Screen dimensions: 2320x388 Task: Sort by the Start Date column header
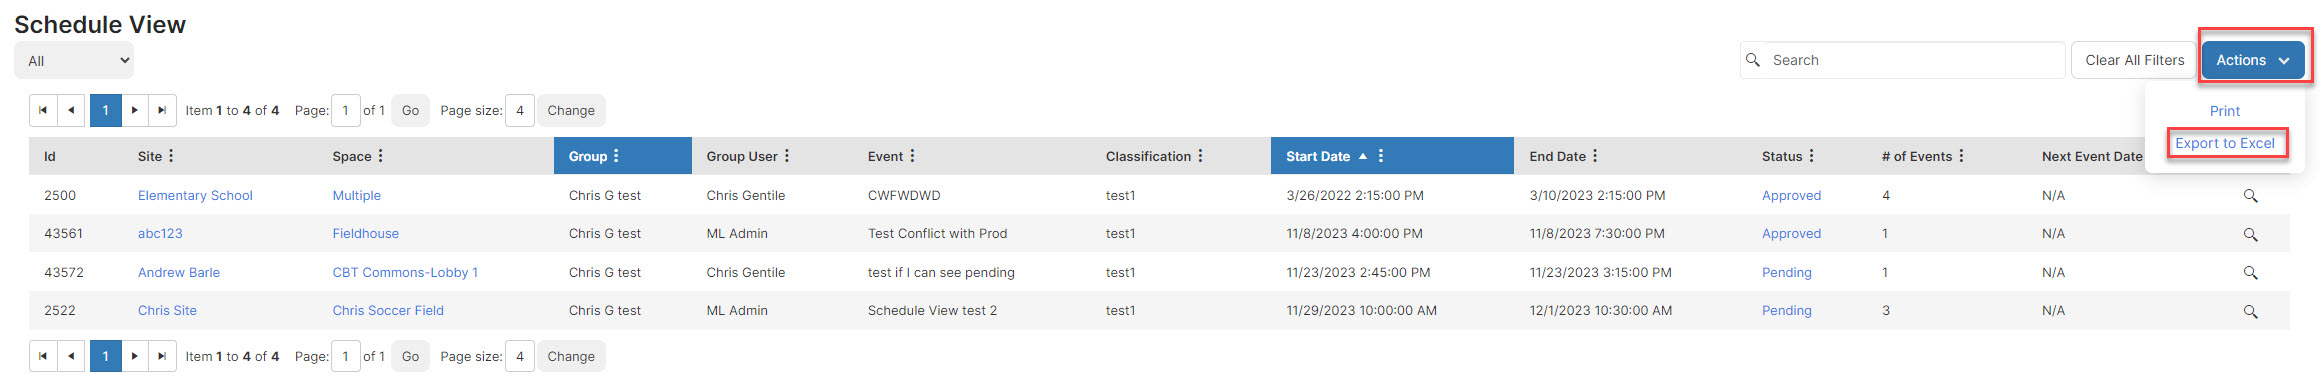click(1318, 156)
